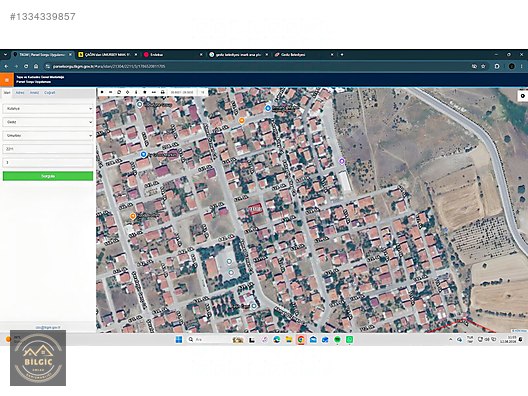The height and width of the screenshot is (396, 528).
Task: Open the Kütahya province dropdown
Action: [x=48, y=109]
